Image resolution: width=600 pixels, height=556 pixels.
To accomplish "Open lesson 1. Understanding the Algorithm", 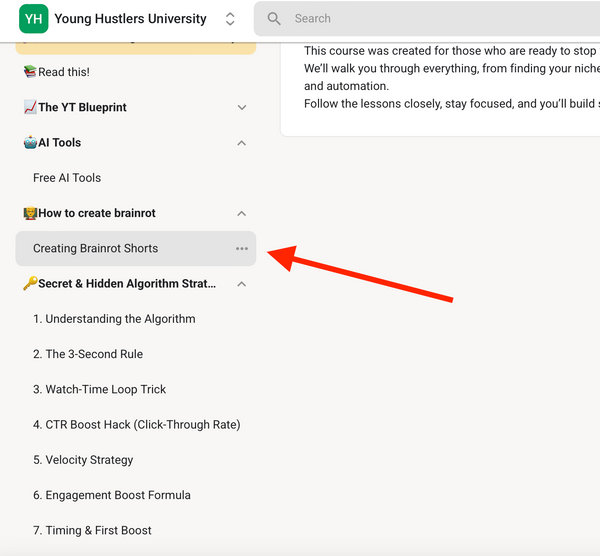I will 114,319.
